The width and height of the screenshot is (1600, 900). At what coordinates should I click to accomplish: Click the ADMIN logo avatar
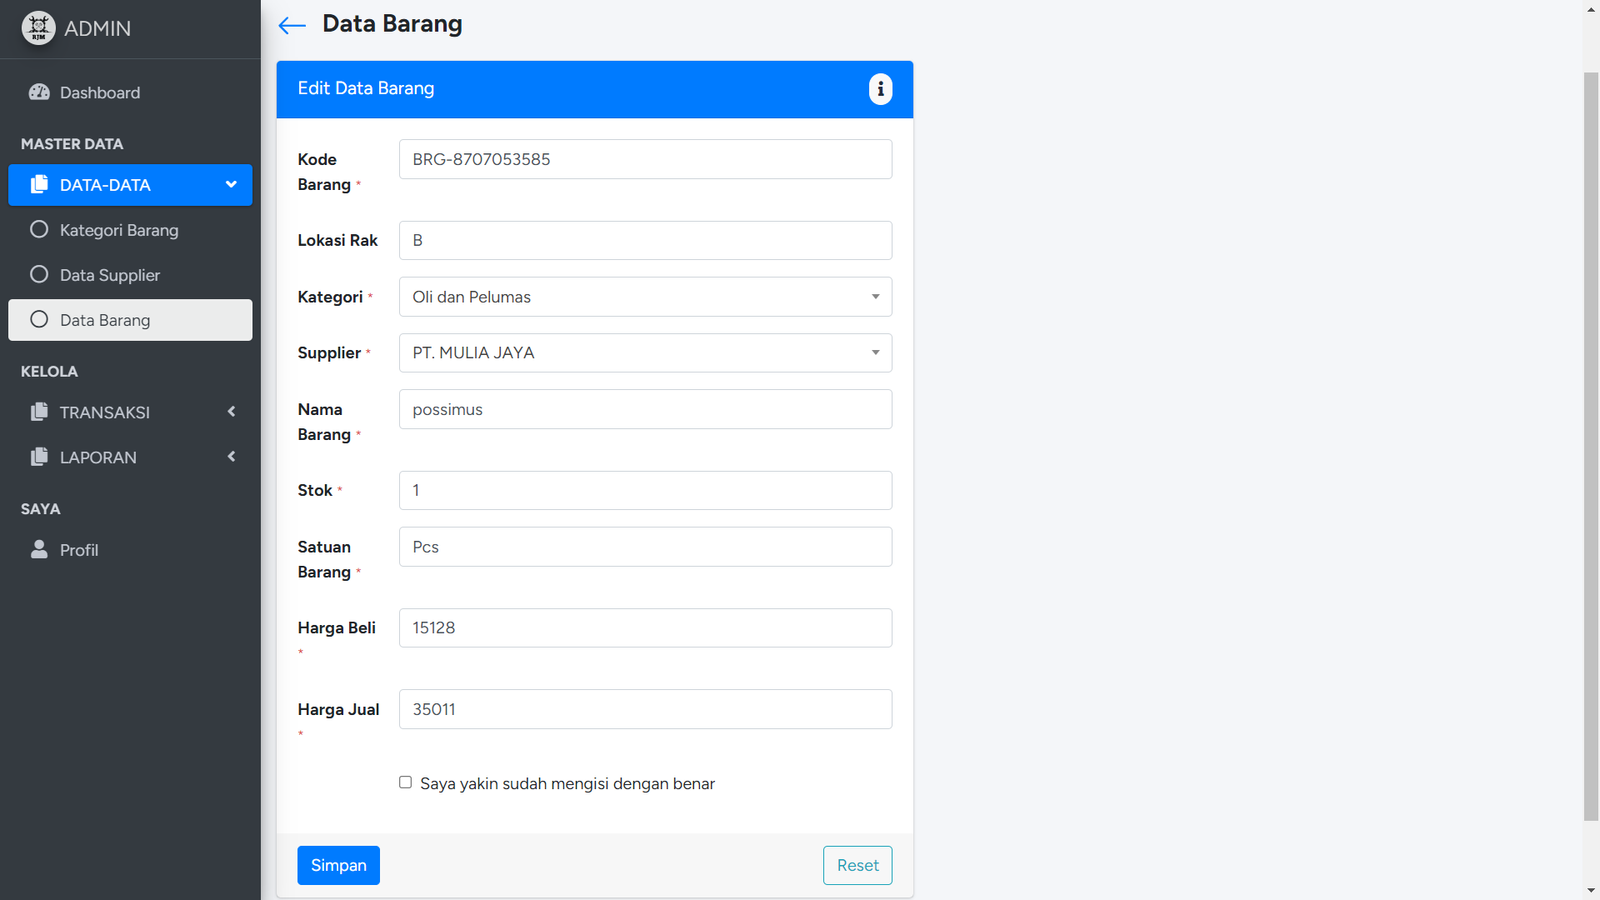point(38,28)
